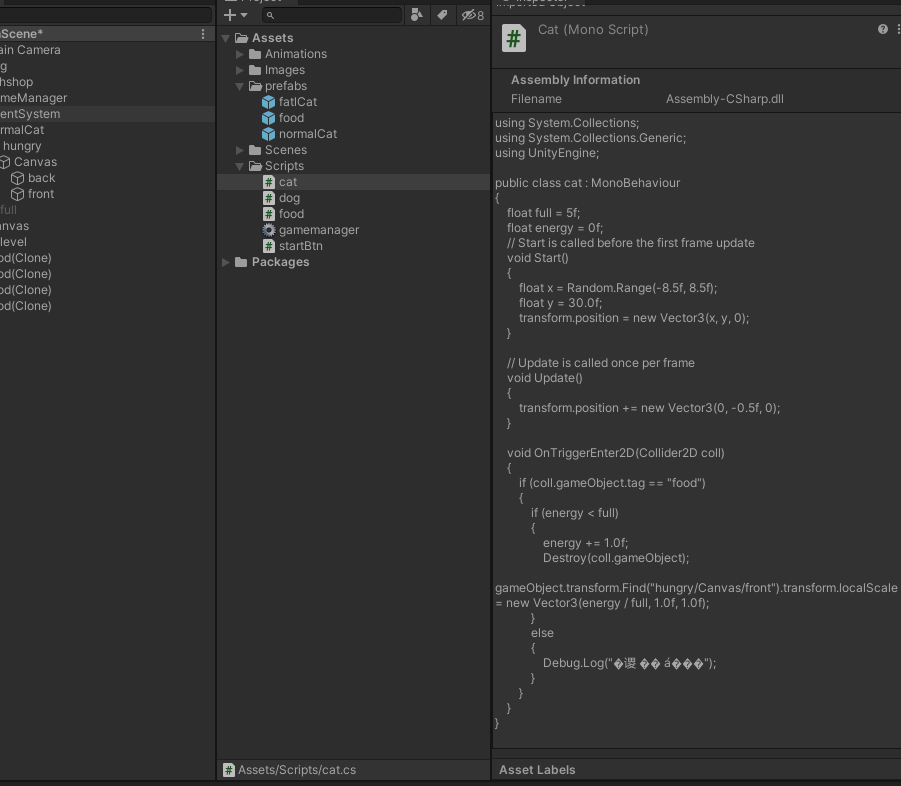Click the Hierarchy search field
The width and height of the screenshot is (901, 786).
106,15
